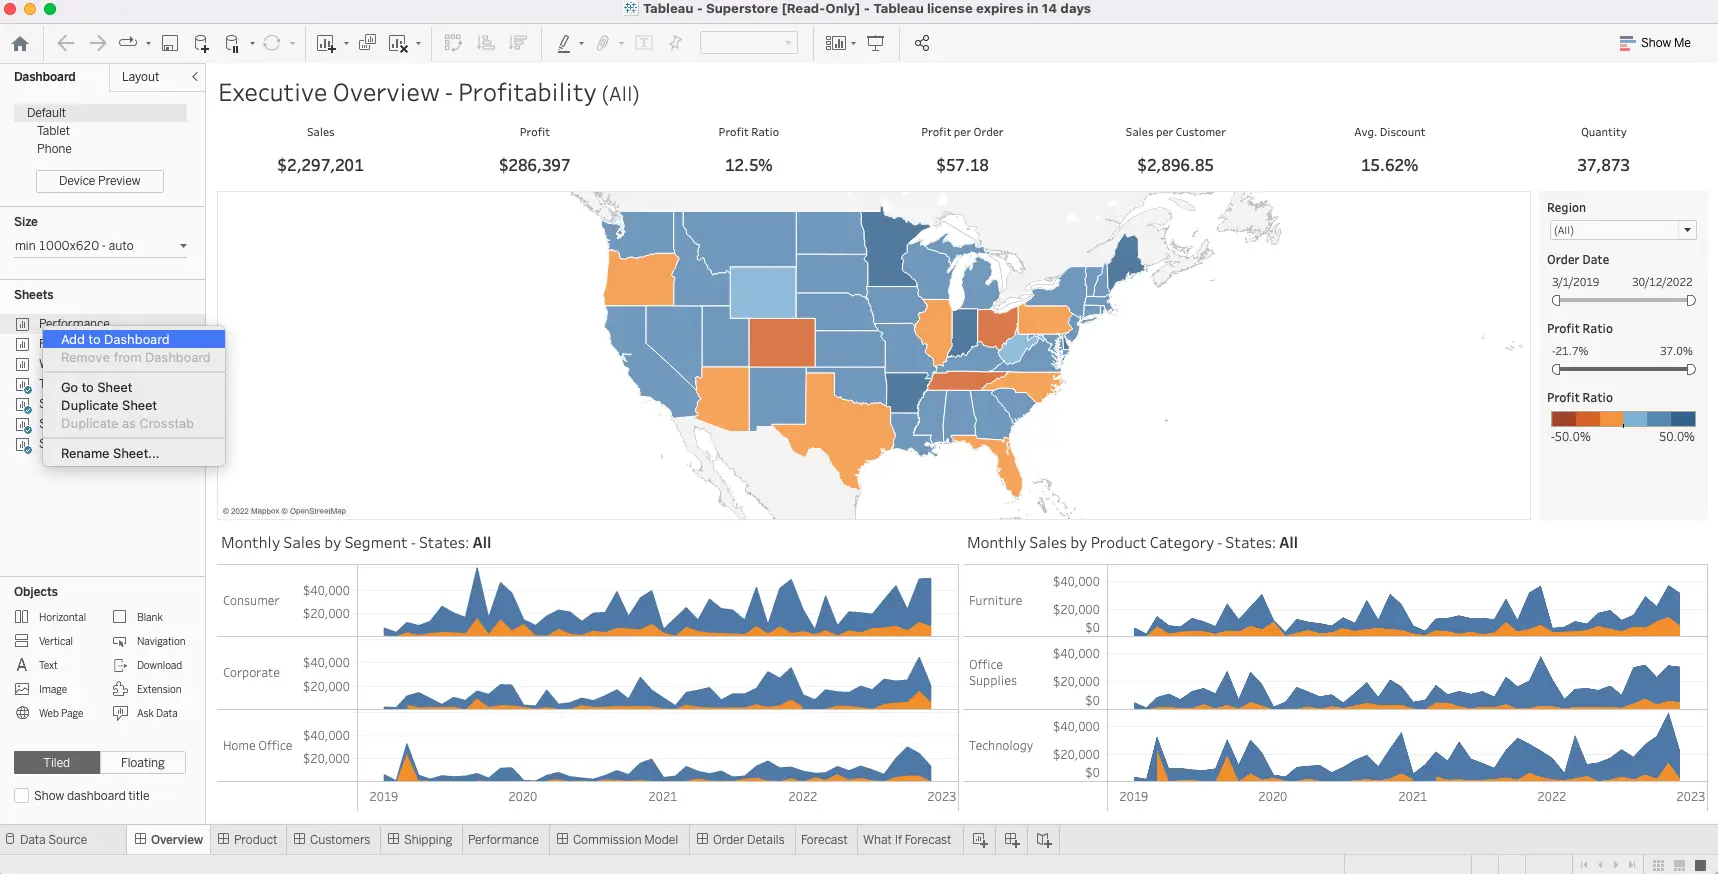Open the Region filter dropdown
The height and width of the screenshot is (874, 1718).
pyautogui.click(x=1687, y=230)
